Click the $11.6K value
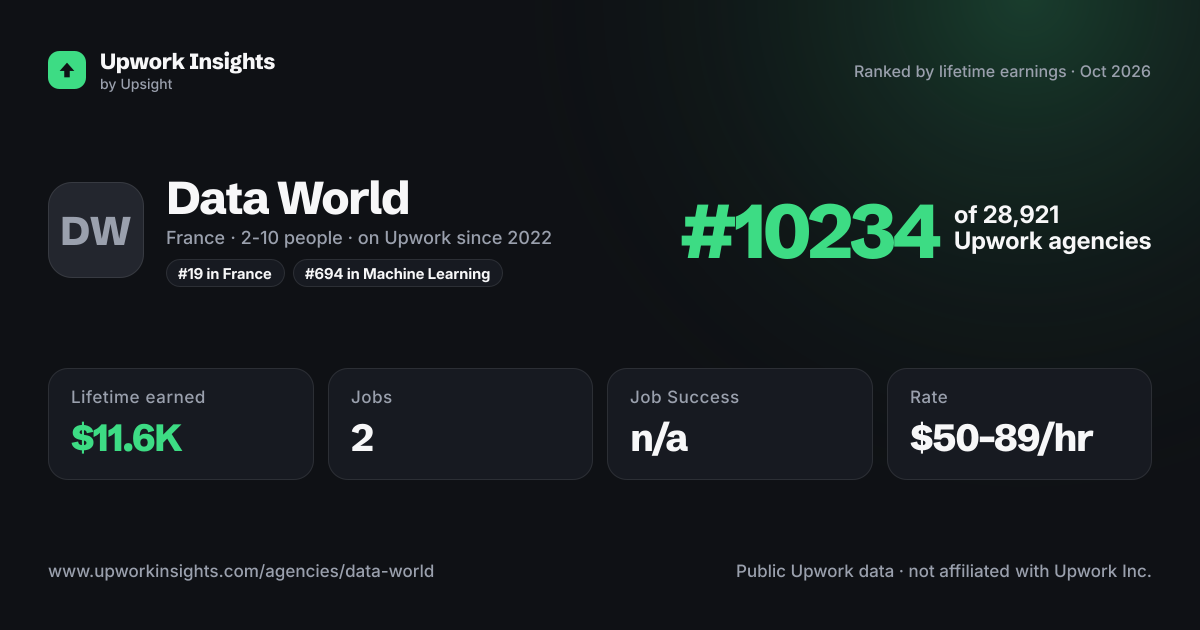Viewport: 1200px width, 630px height. pos(126,438)
